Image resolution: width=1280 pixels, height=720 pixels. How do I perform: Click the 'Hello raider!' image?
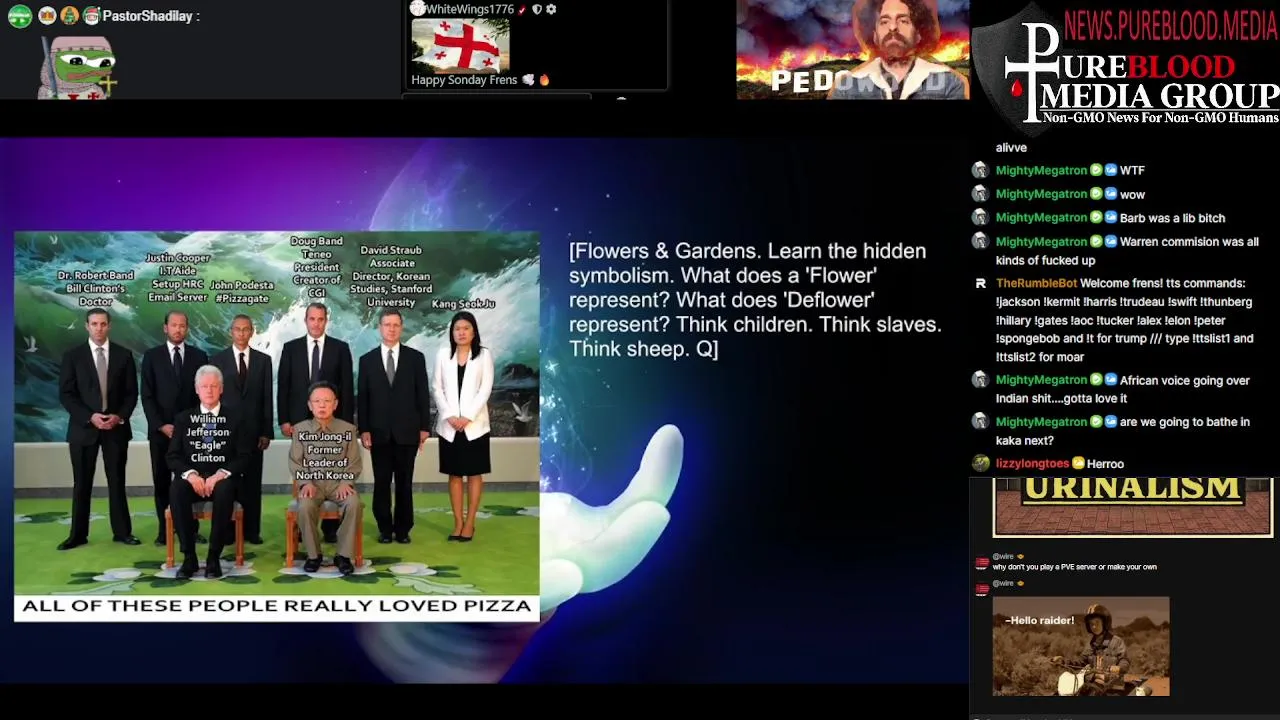click(1081, 646)
